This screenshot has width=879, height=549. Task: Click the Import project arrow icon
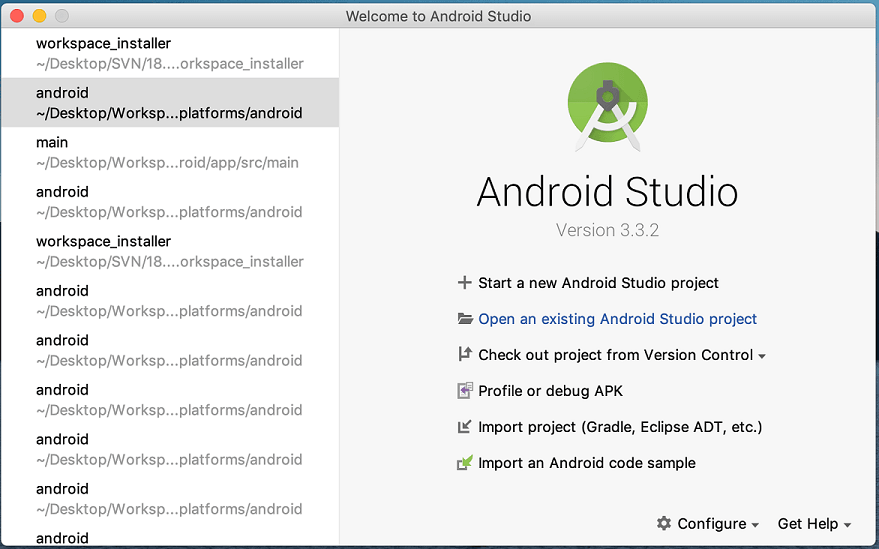click(x=464, y=427)
